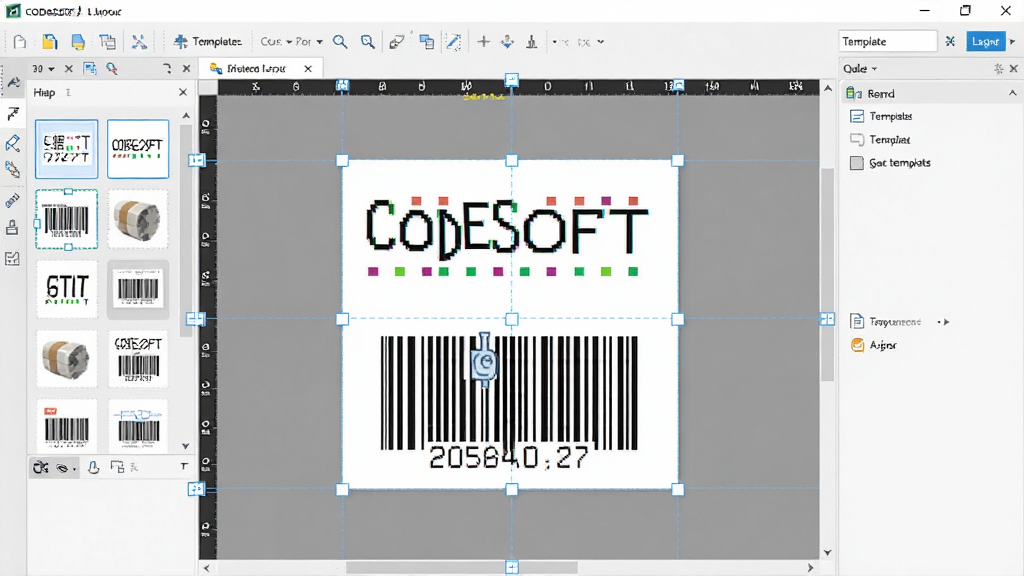Click the first icon below the thumbnails

point(40,467)
